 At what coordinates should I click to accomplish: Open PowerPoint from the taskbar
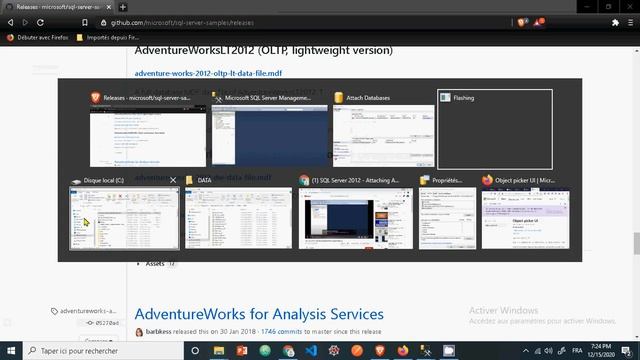(x=242, y=351)
